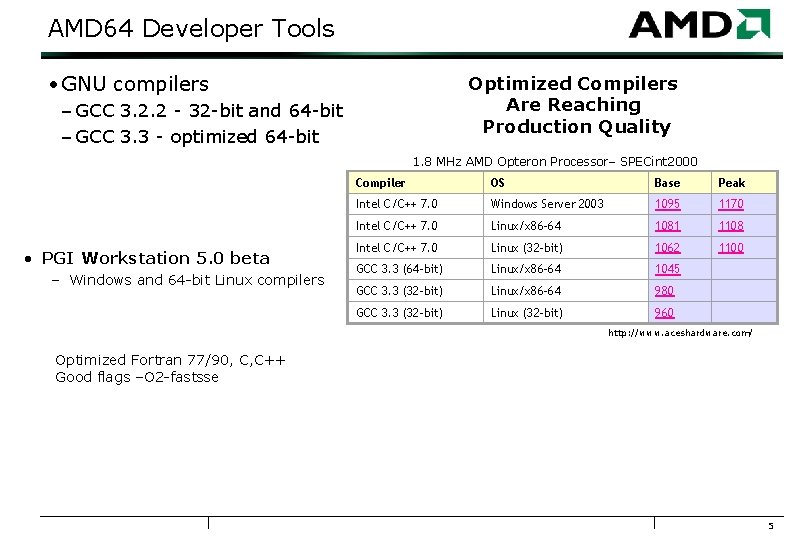Click the 'GCC 3.3 (64-bit)' cell
This screenshot has height=540, width=810.
(399, 269)
